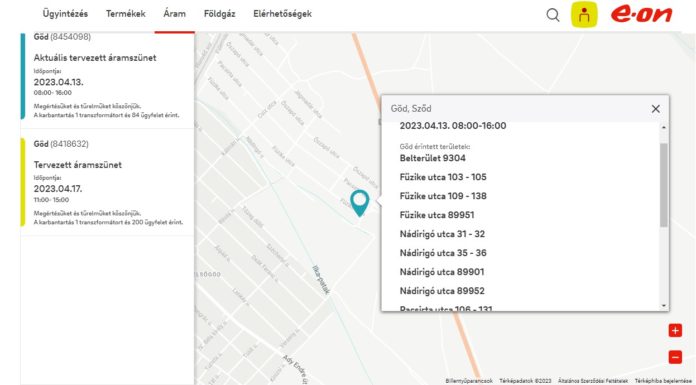Close the Göd, Sződ popup
The width and height of the screenshot is (696, 385).
(656, 109)
